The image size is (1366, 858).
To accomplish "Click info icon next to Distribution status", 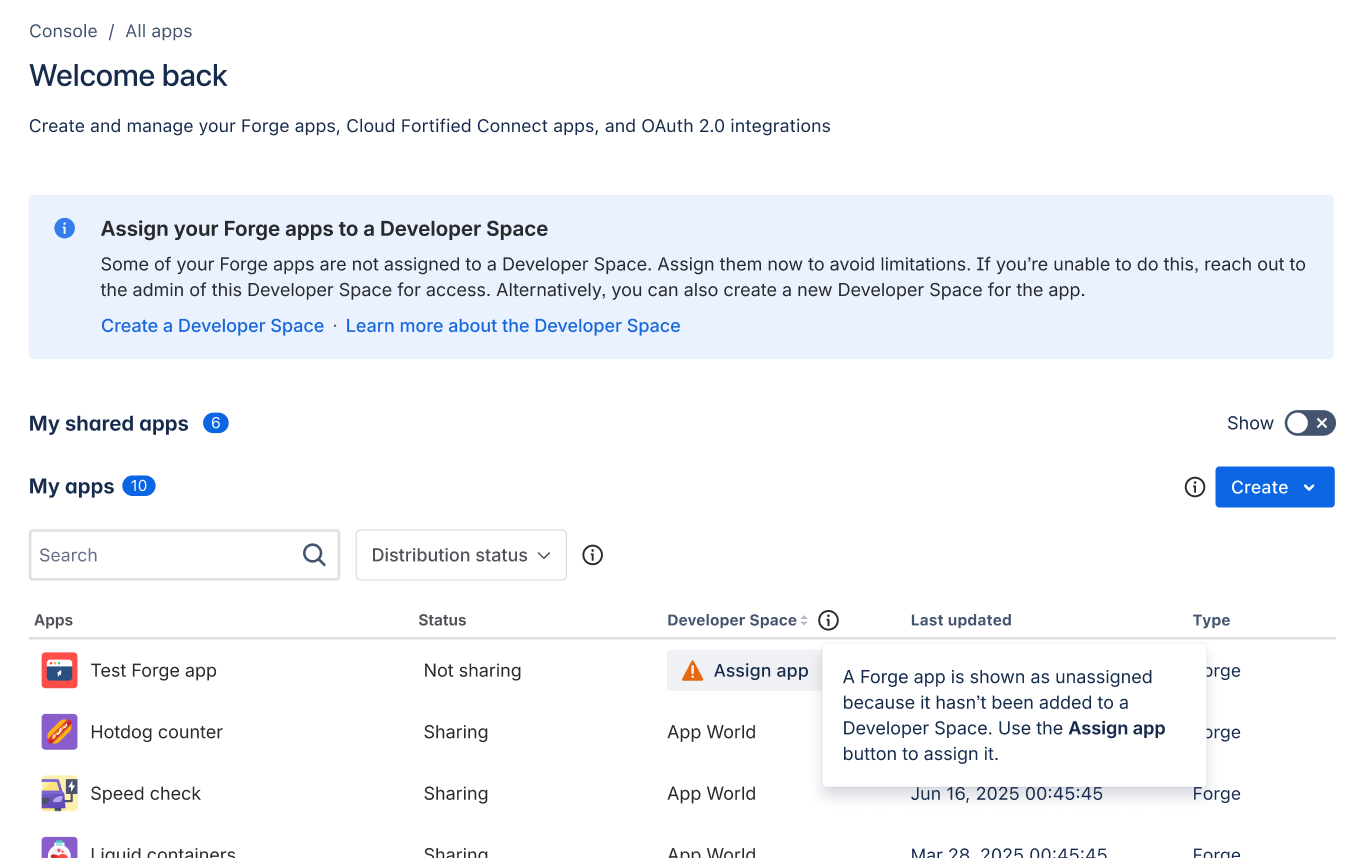I will (x=593, y=555).
